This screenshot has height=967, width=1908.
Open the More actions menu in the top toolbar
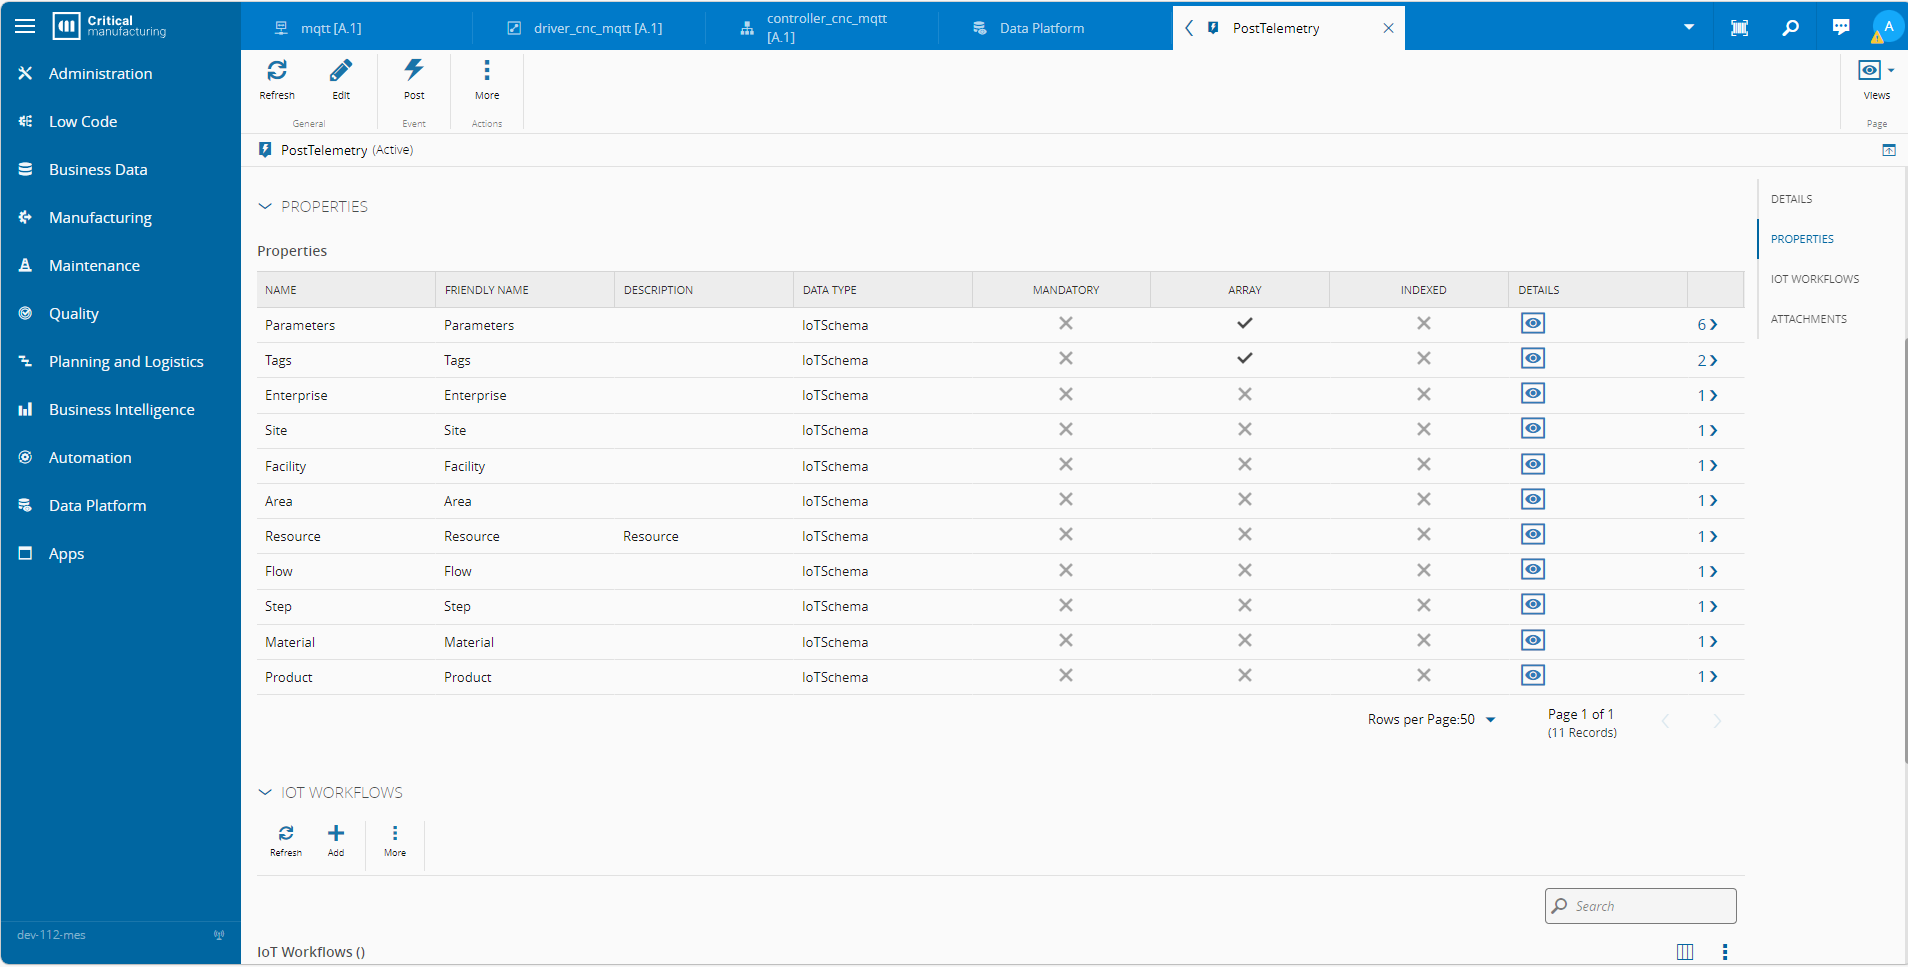pos(487,71)
